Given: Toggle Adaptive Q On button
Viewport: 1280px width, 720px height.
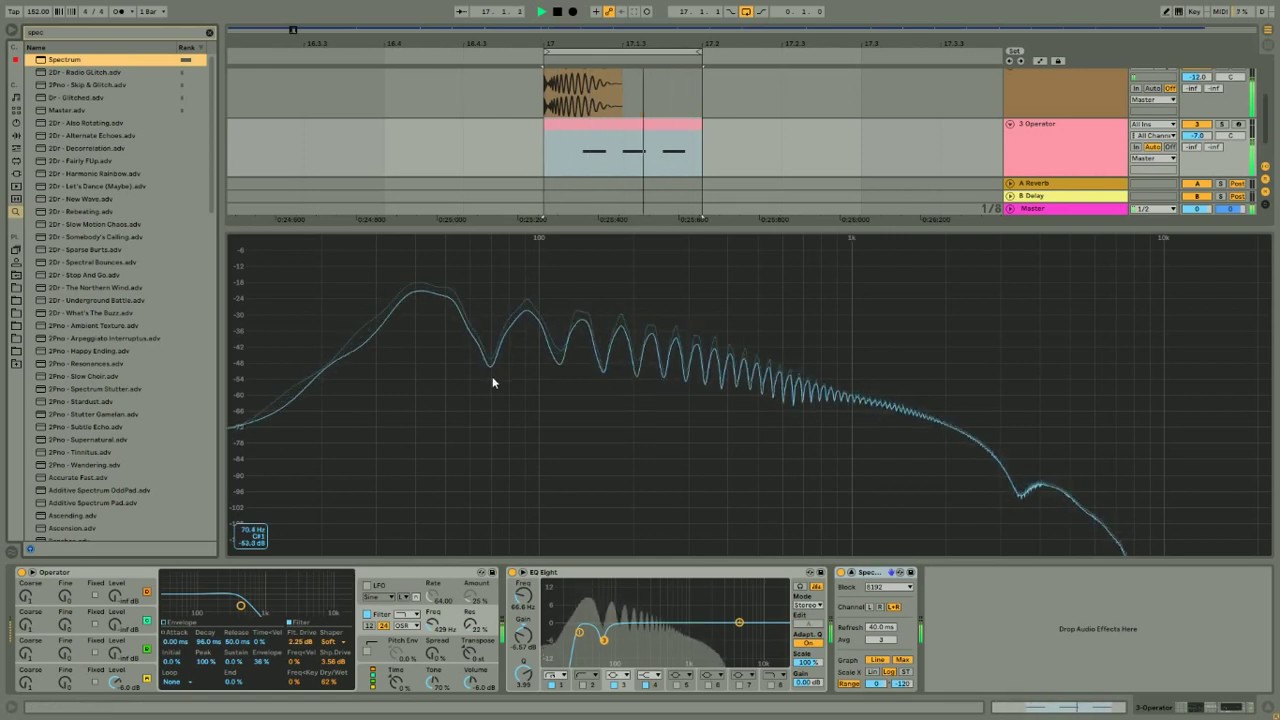Looking at the screenshot, I should [808, 643].
